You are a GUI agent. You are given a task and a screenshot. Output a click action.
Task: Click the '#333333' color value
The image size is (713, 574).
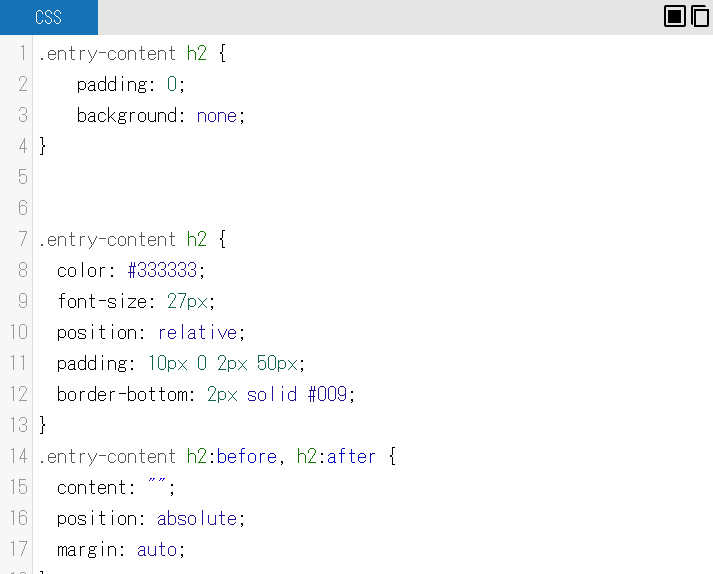162,270
